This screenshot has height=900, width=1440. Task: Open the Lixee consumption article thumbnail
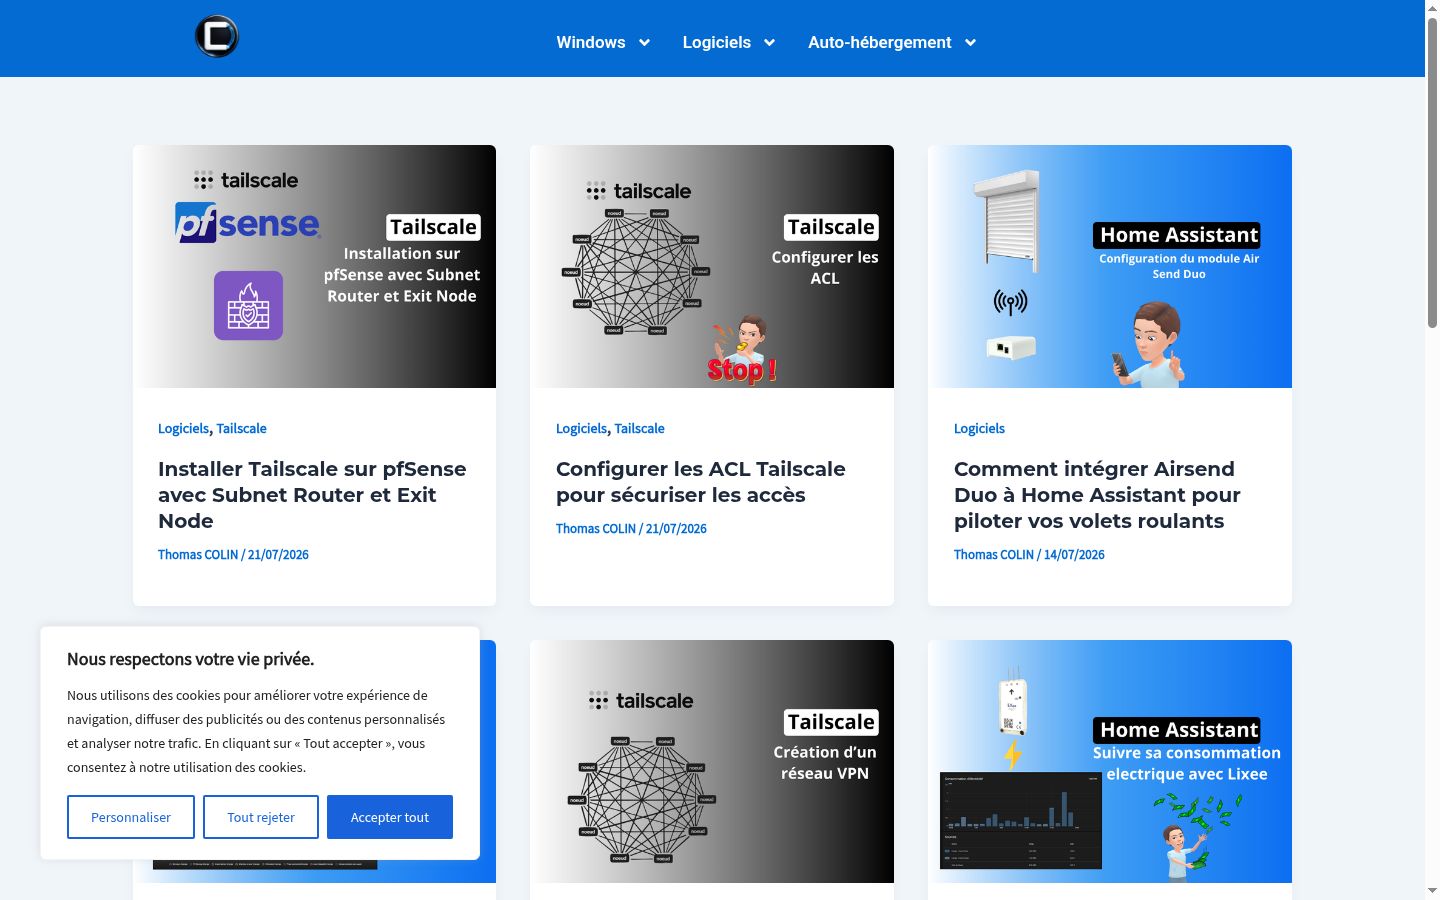tap(1110, 761)
